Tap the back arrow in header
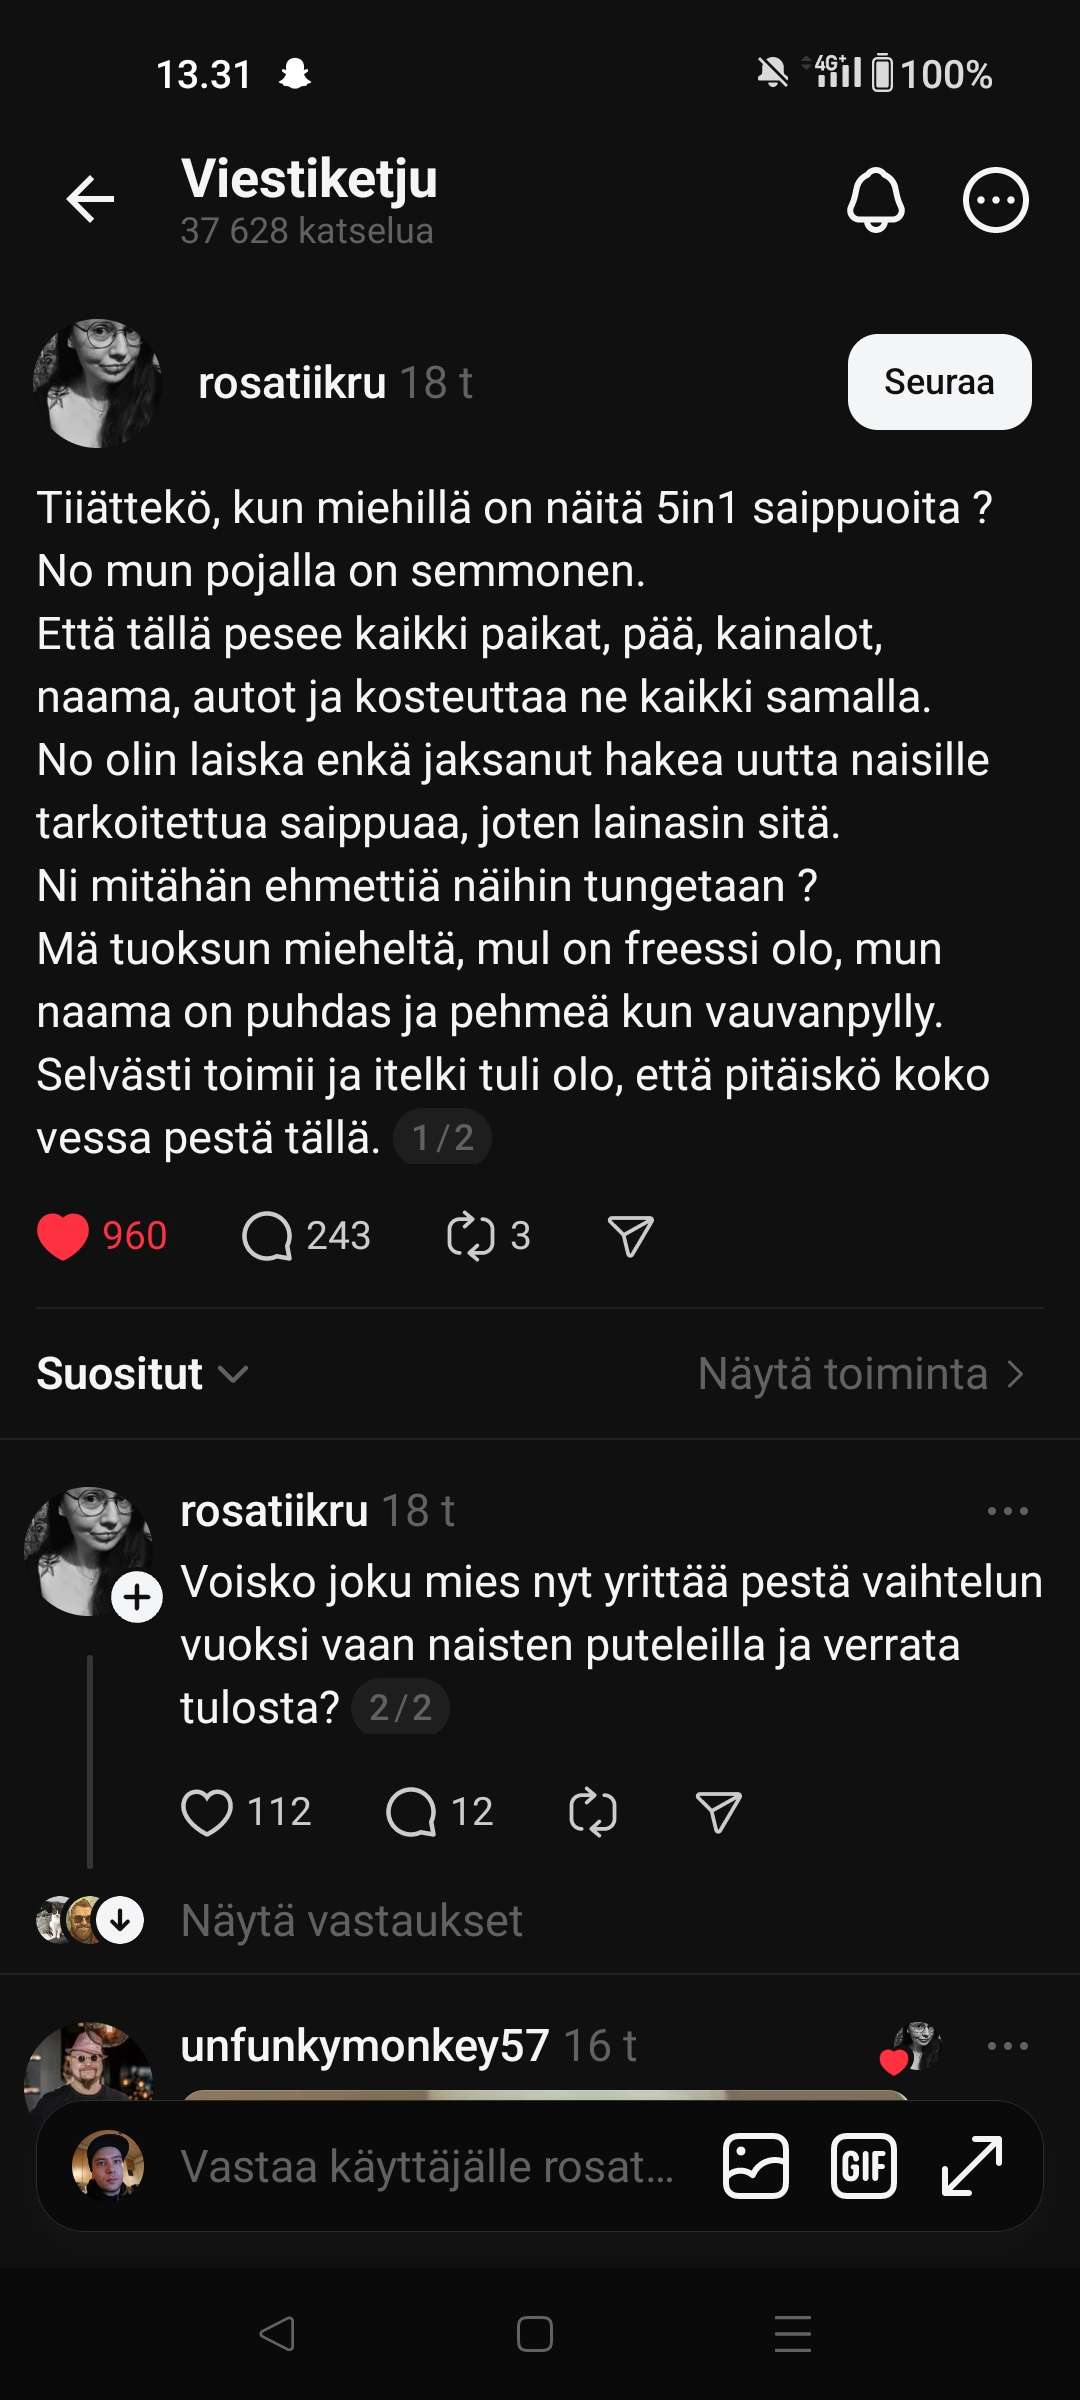The width and height of the screenshot is (1080, 2400). [x=90, y=200]
